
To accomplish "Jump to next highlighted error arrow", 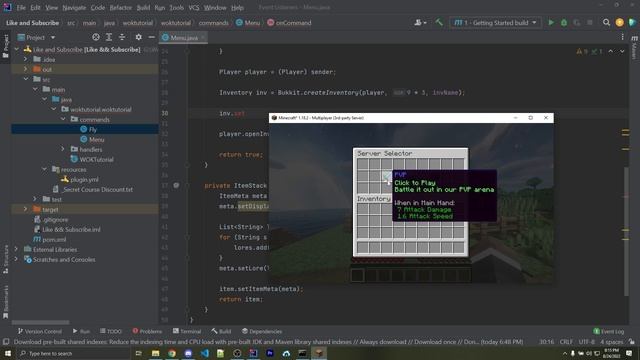I will [622, 51].
